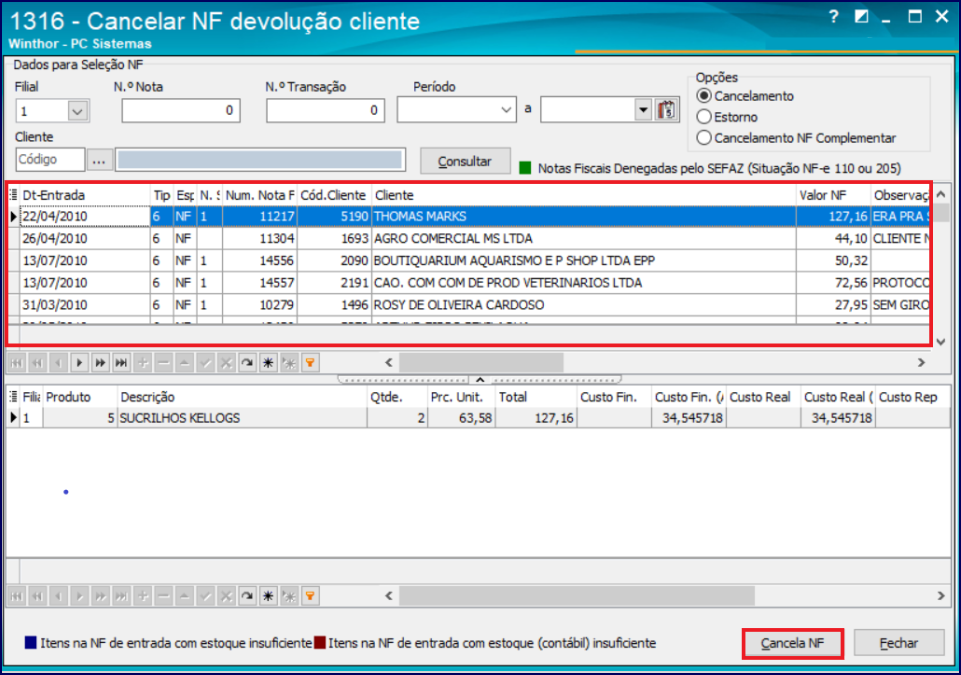Go to last record in product items navigator
Image resolution: width=961 pixels, height=675 pixels.
point(121,596)
